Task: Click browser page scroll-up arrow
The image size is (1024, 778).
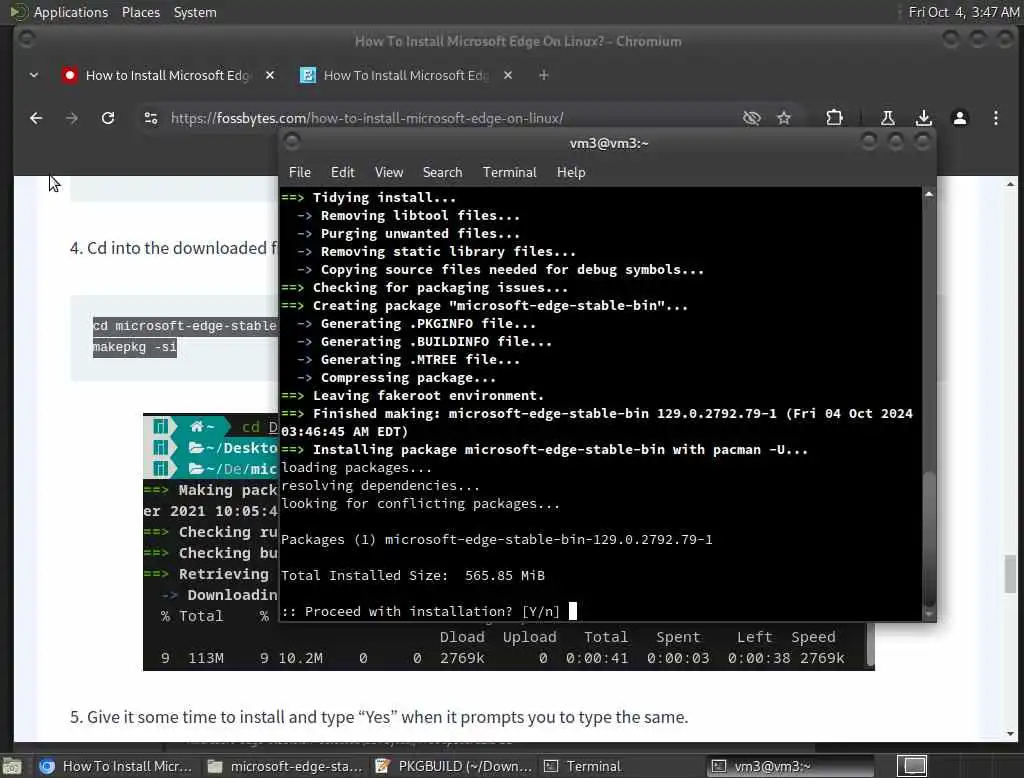Action: tap(1010, 185)
